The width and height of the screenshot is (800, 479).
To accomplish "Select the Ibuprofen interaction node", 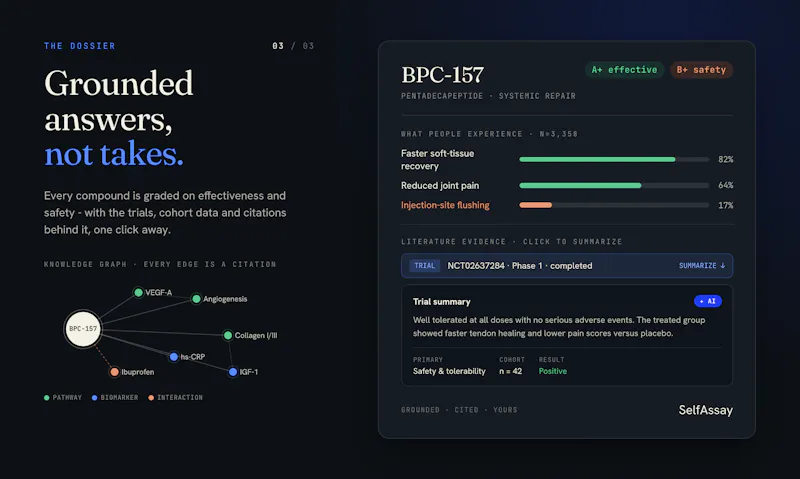I will pyautogui.click(x=115, y=372).
